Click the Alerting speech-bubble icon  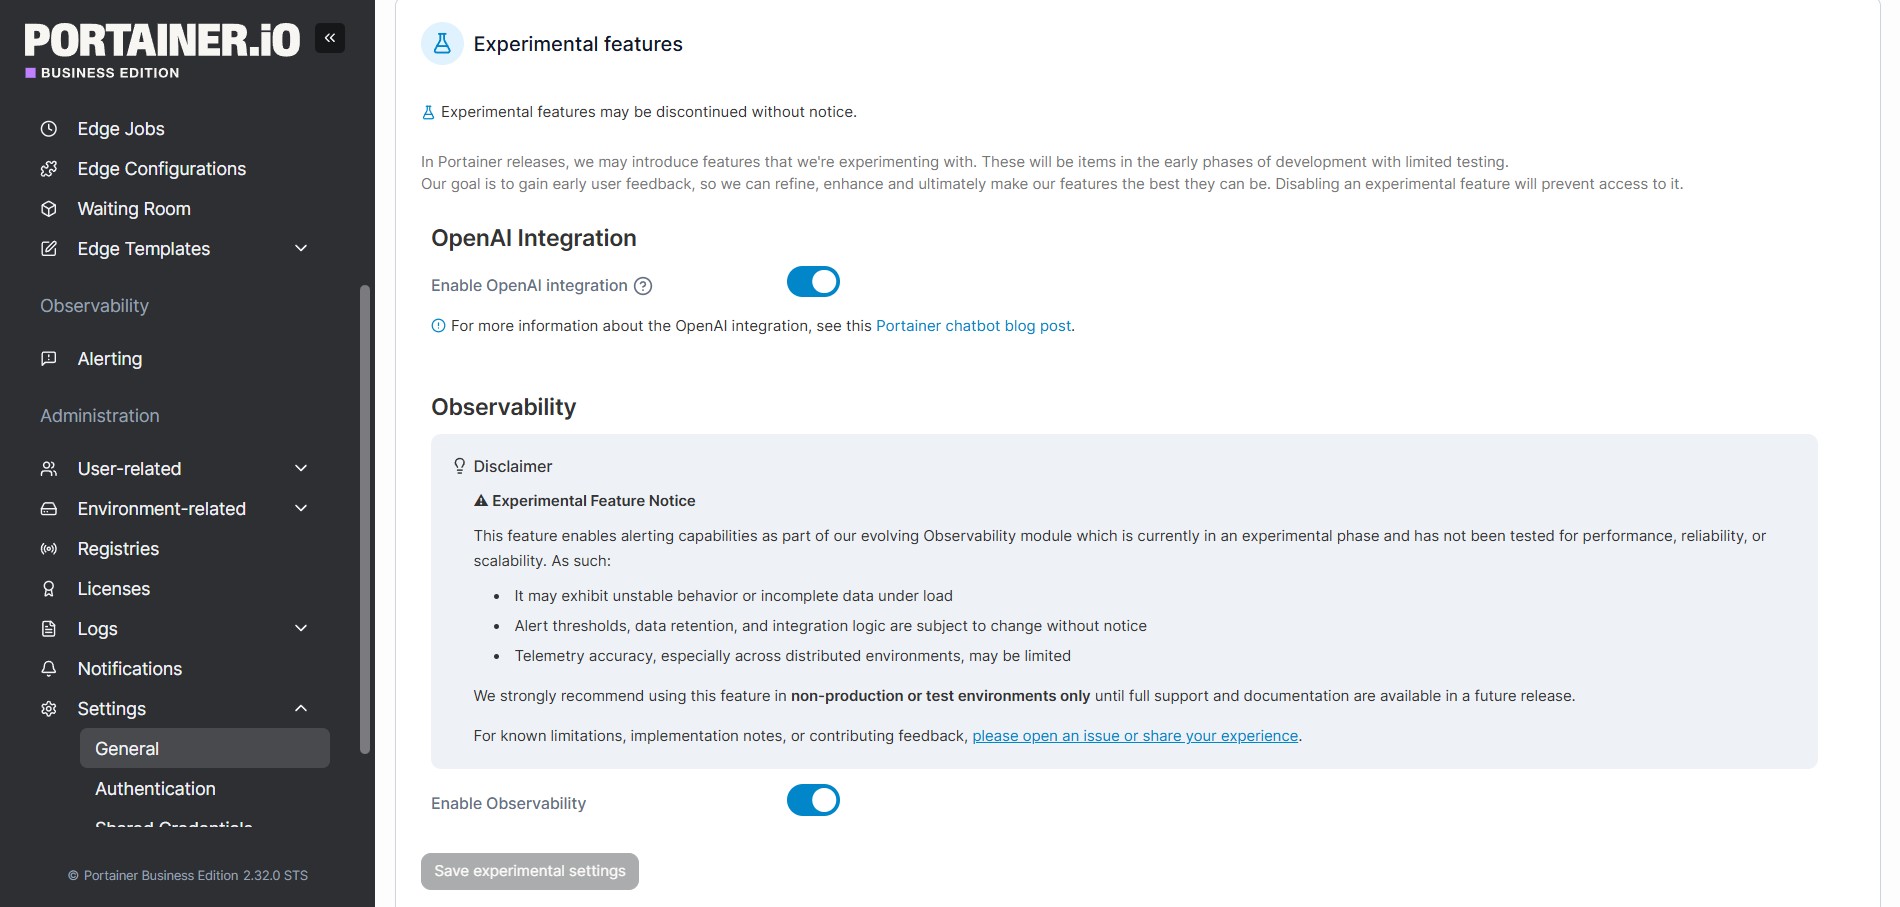[x=48, y=359]
